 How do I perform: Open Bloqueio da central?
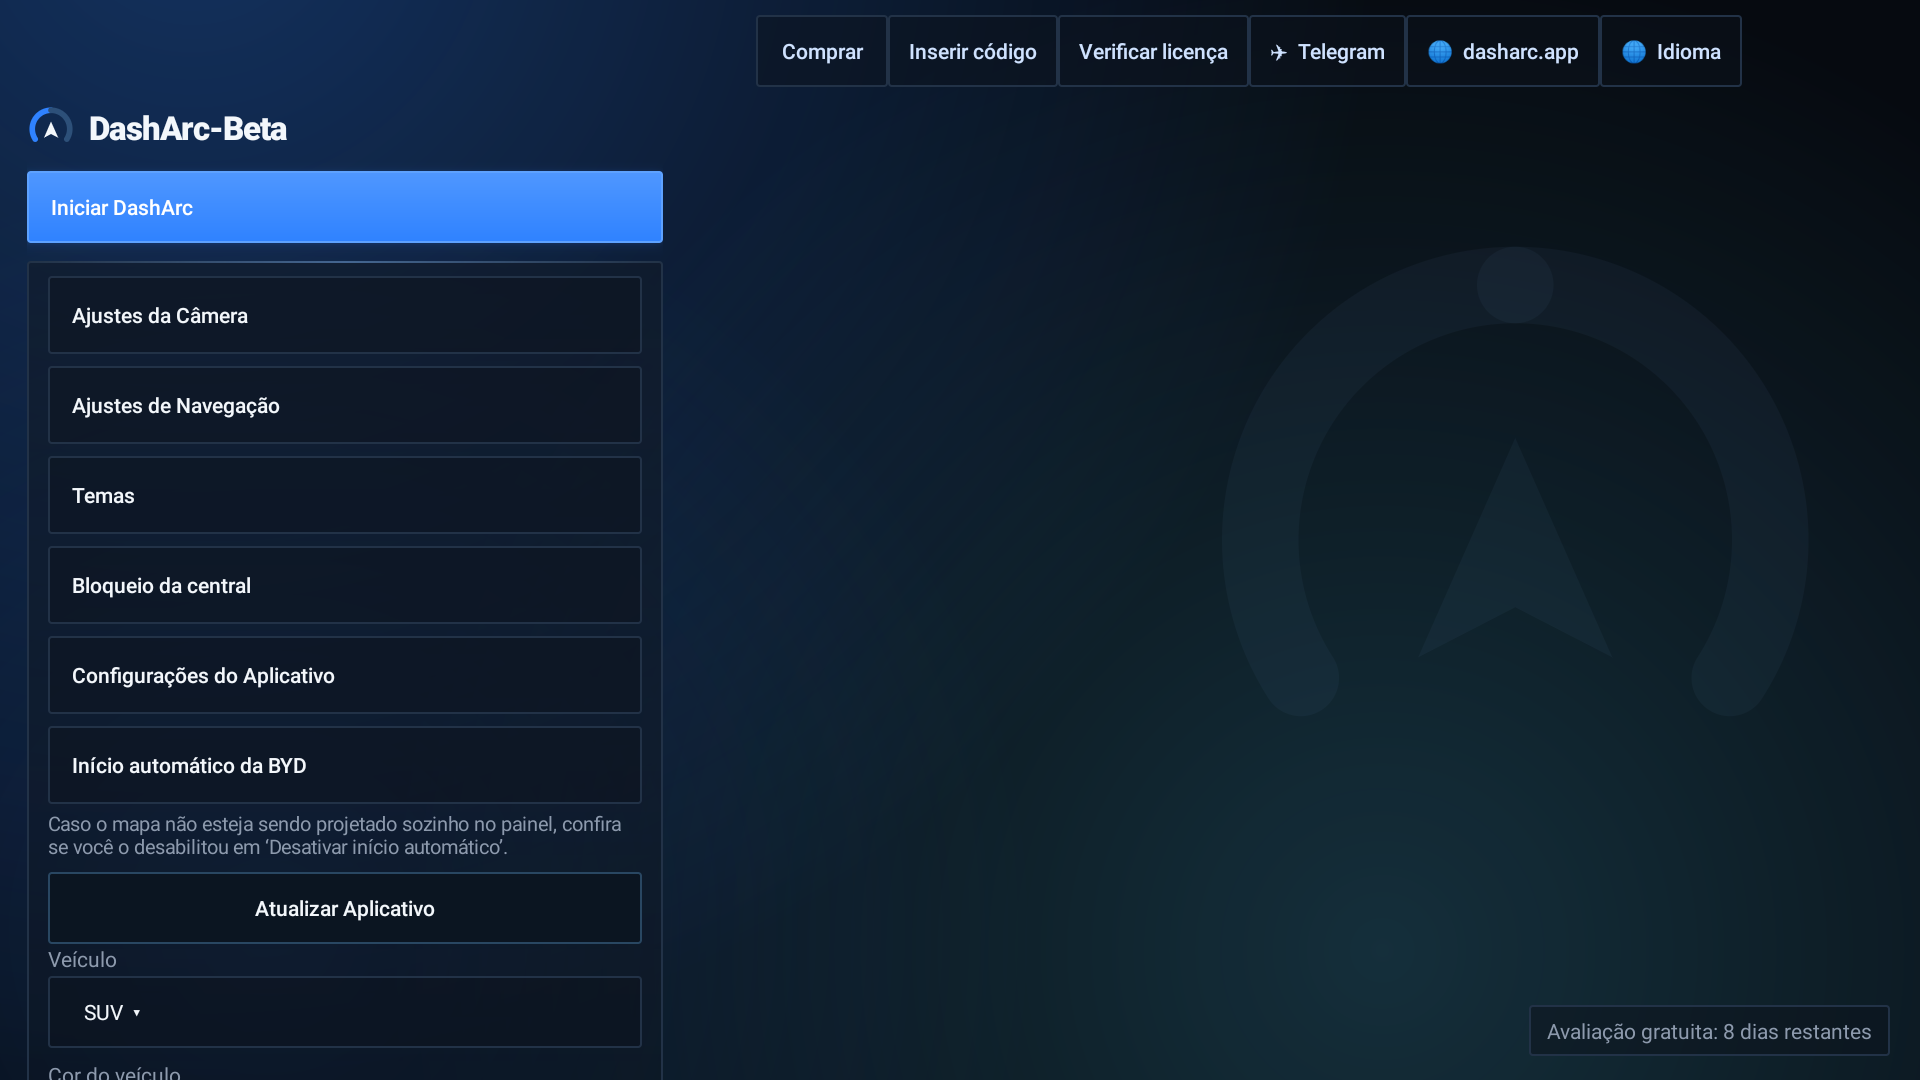point(345,585)
